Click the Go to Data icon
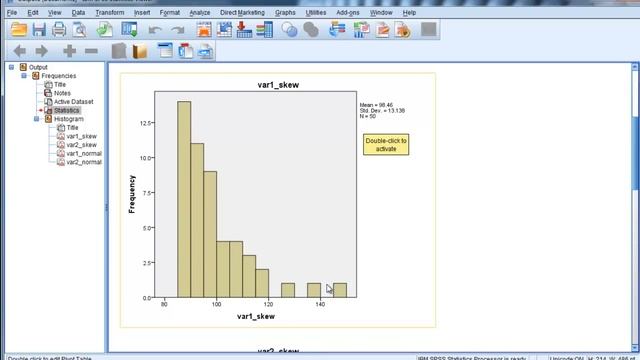Screen dimensions: 640x360 tap(204, 30)
